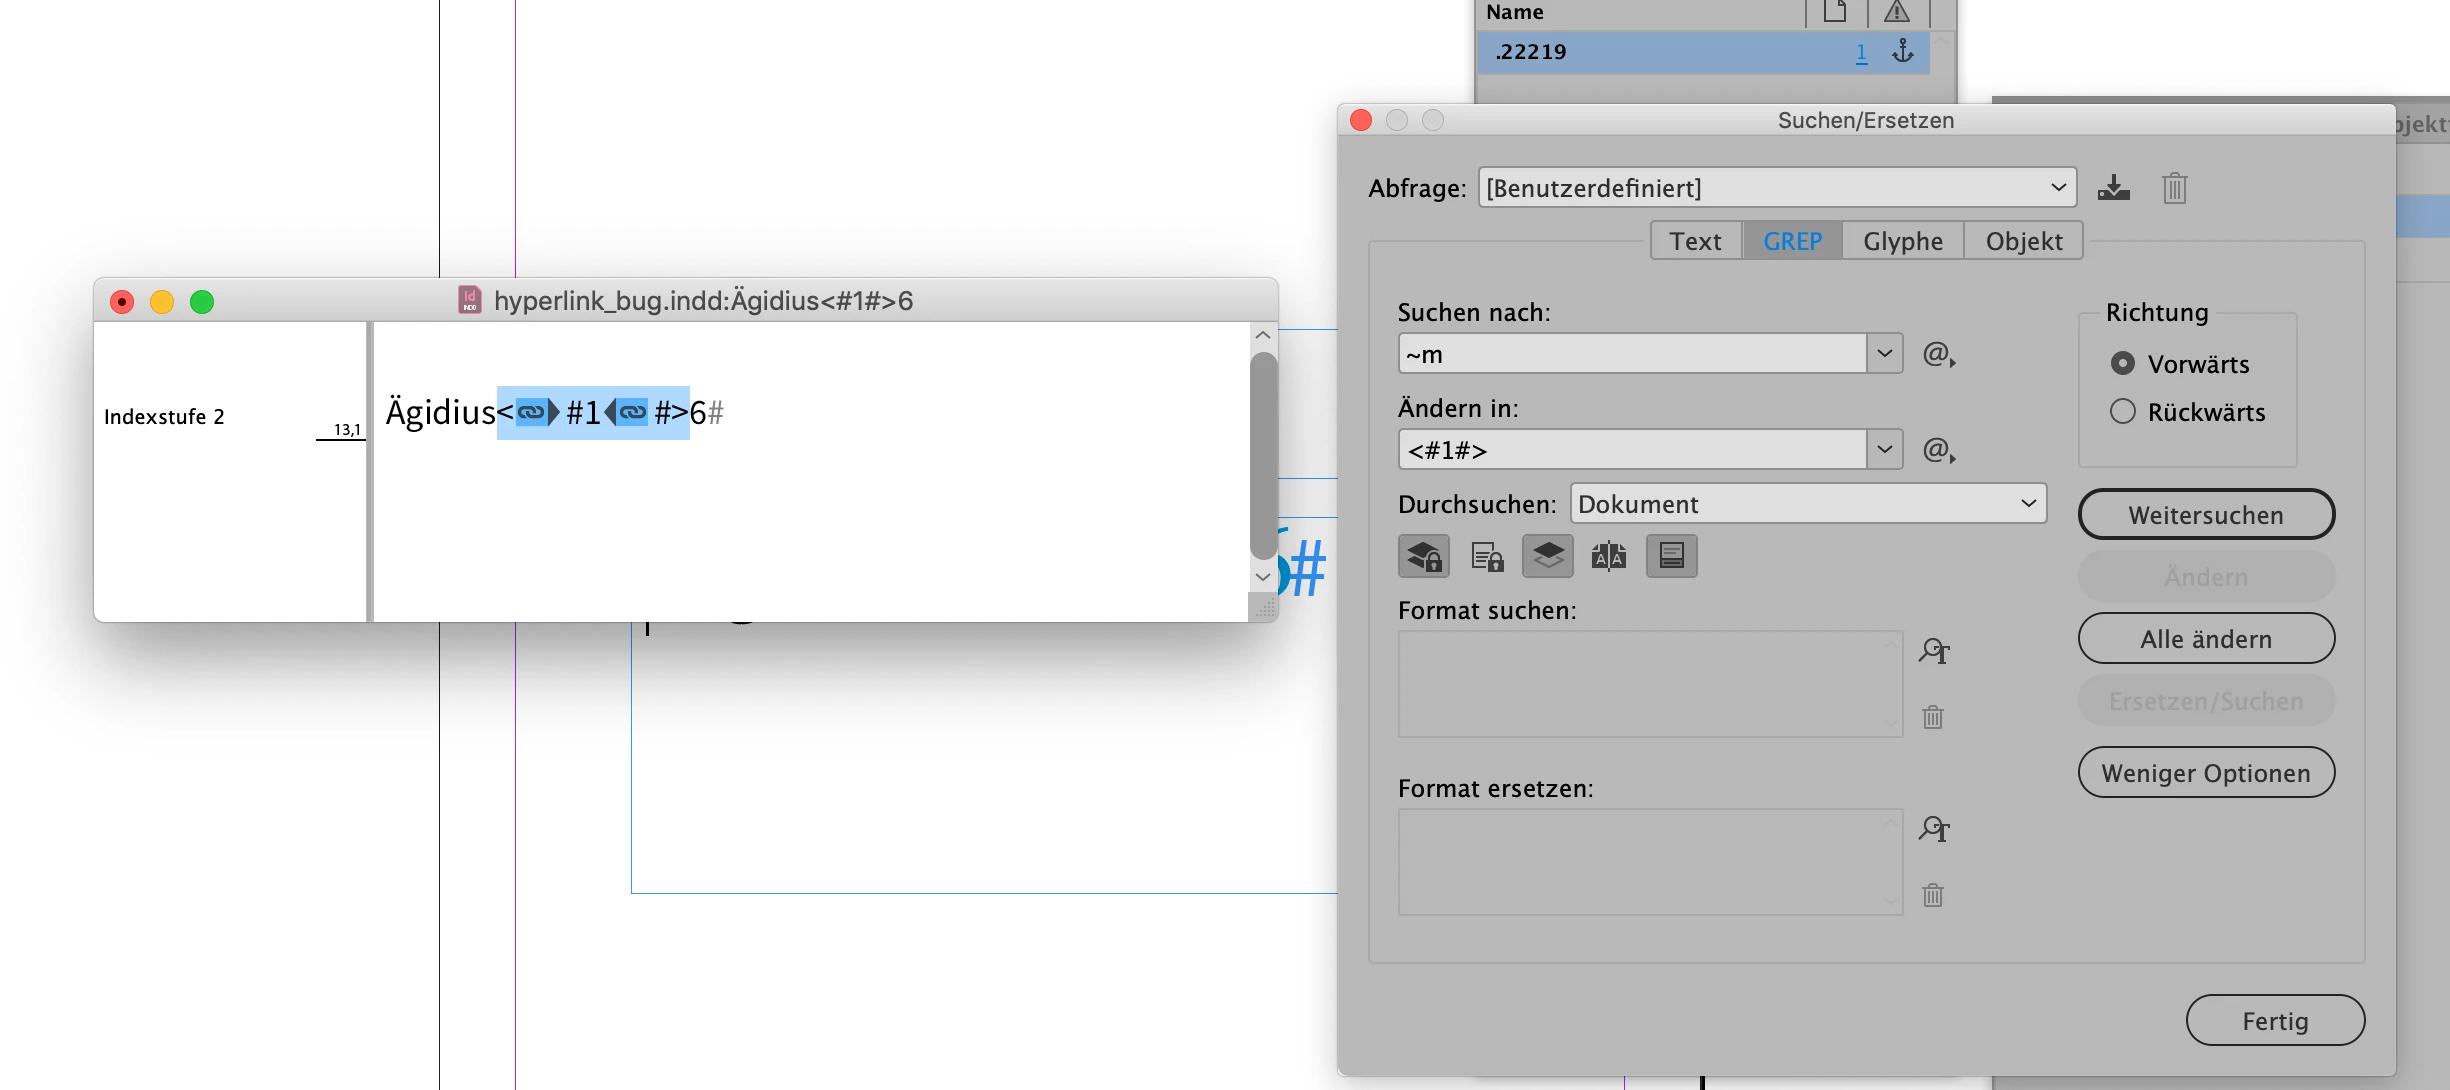This screenshot has width=2450, height=1090.
Task: Click the save query icon
Action: pos(2113,188)
